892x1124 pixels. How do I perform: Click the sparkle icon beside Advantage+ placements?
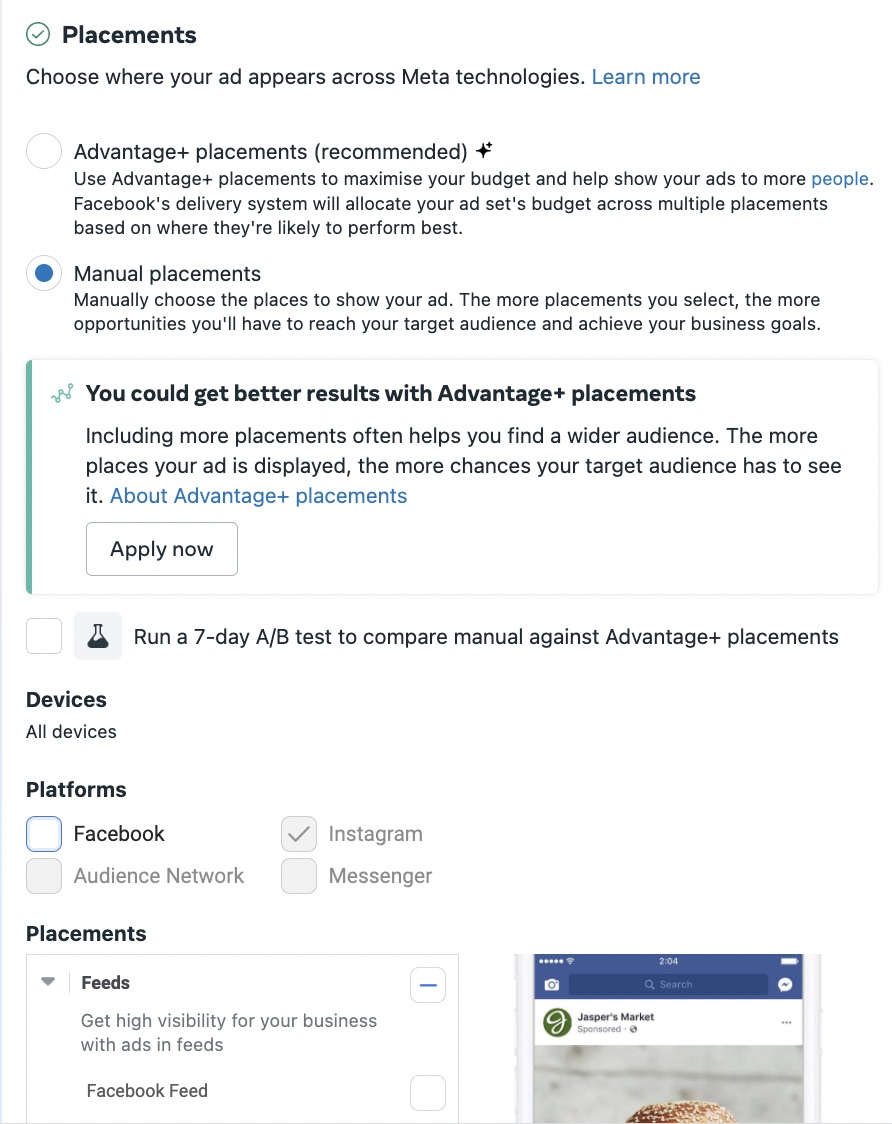click(484, 151)
